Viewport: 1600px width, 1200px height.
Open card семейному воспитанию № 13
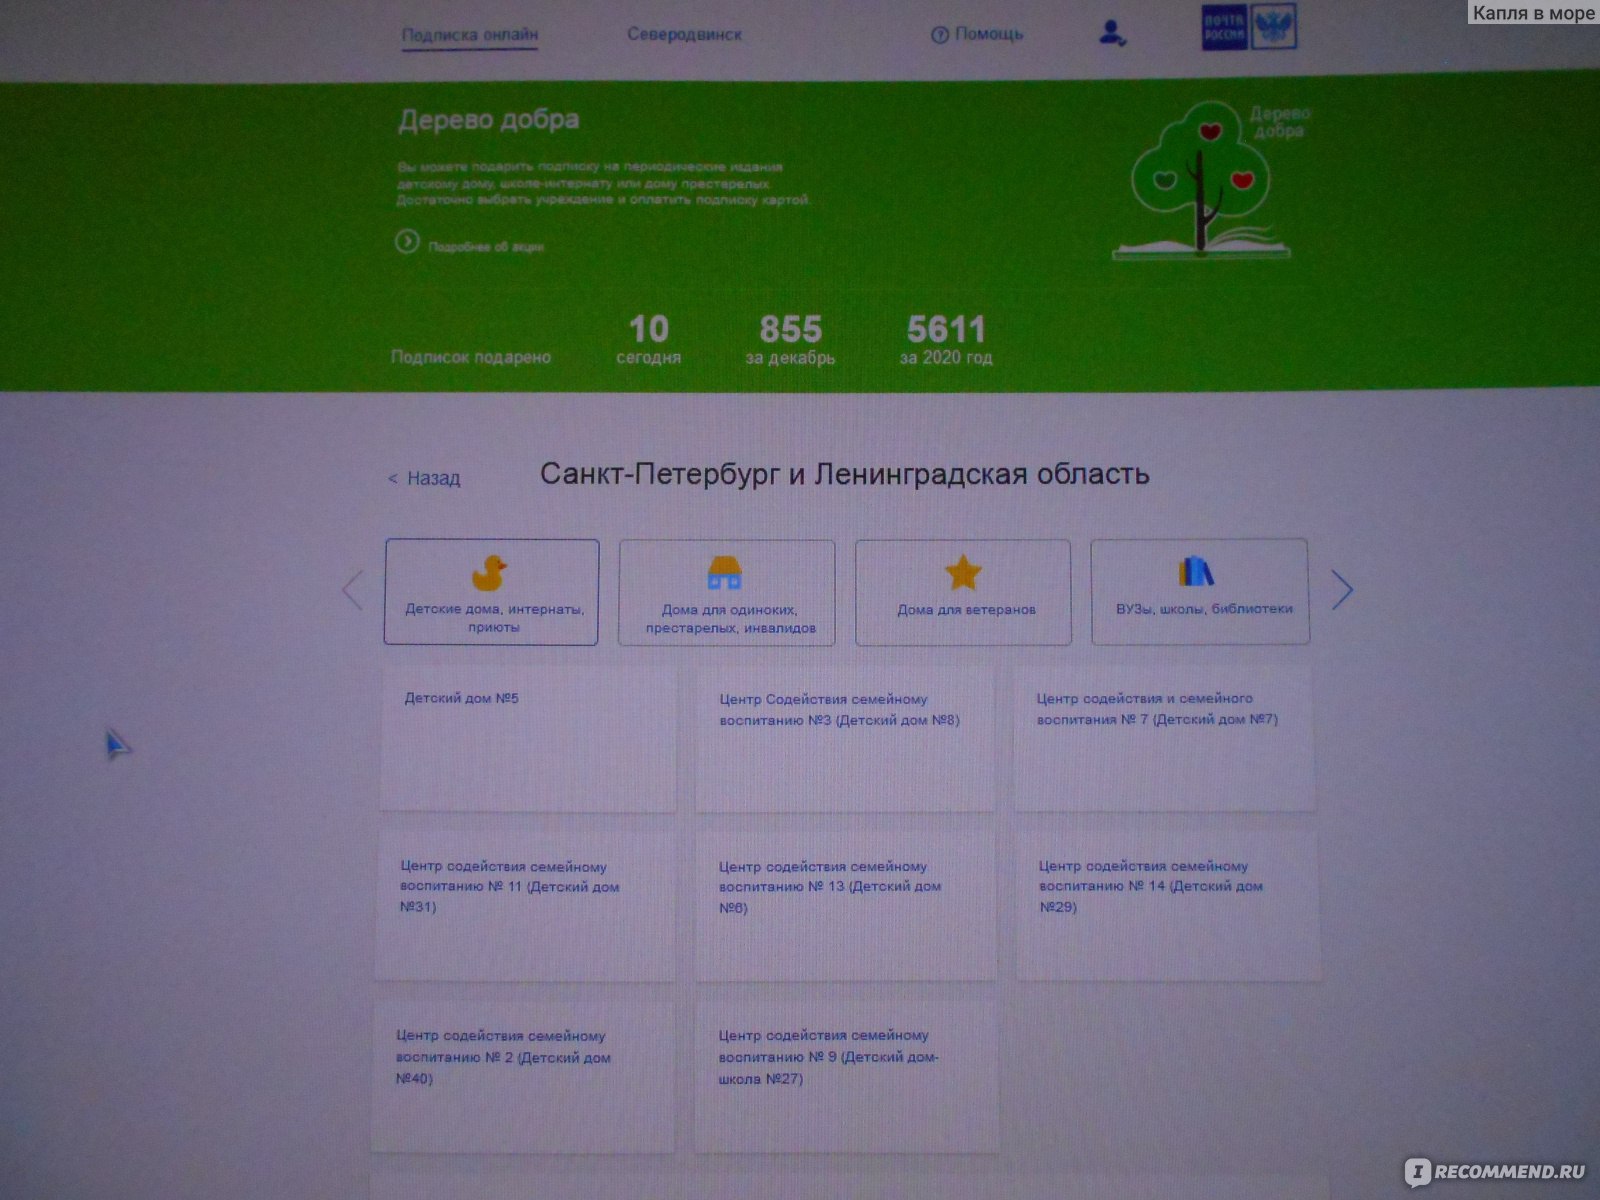(846, 905)
